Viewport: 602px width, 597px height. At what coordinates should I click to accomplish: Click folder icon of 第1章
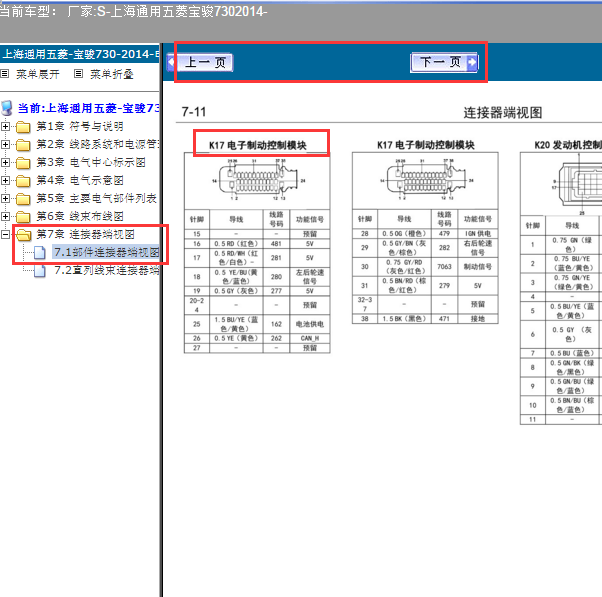tap(23, 127)
